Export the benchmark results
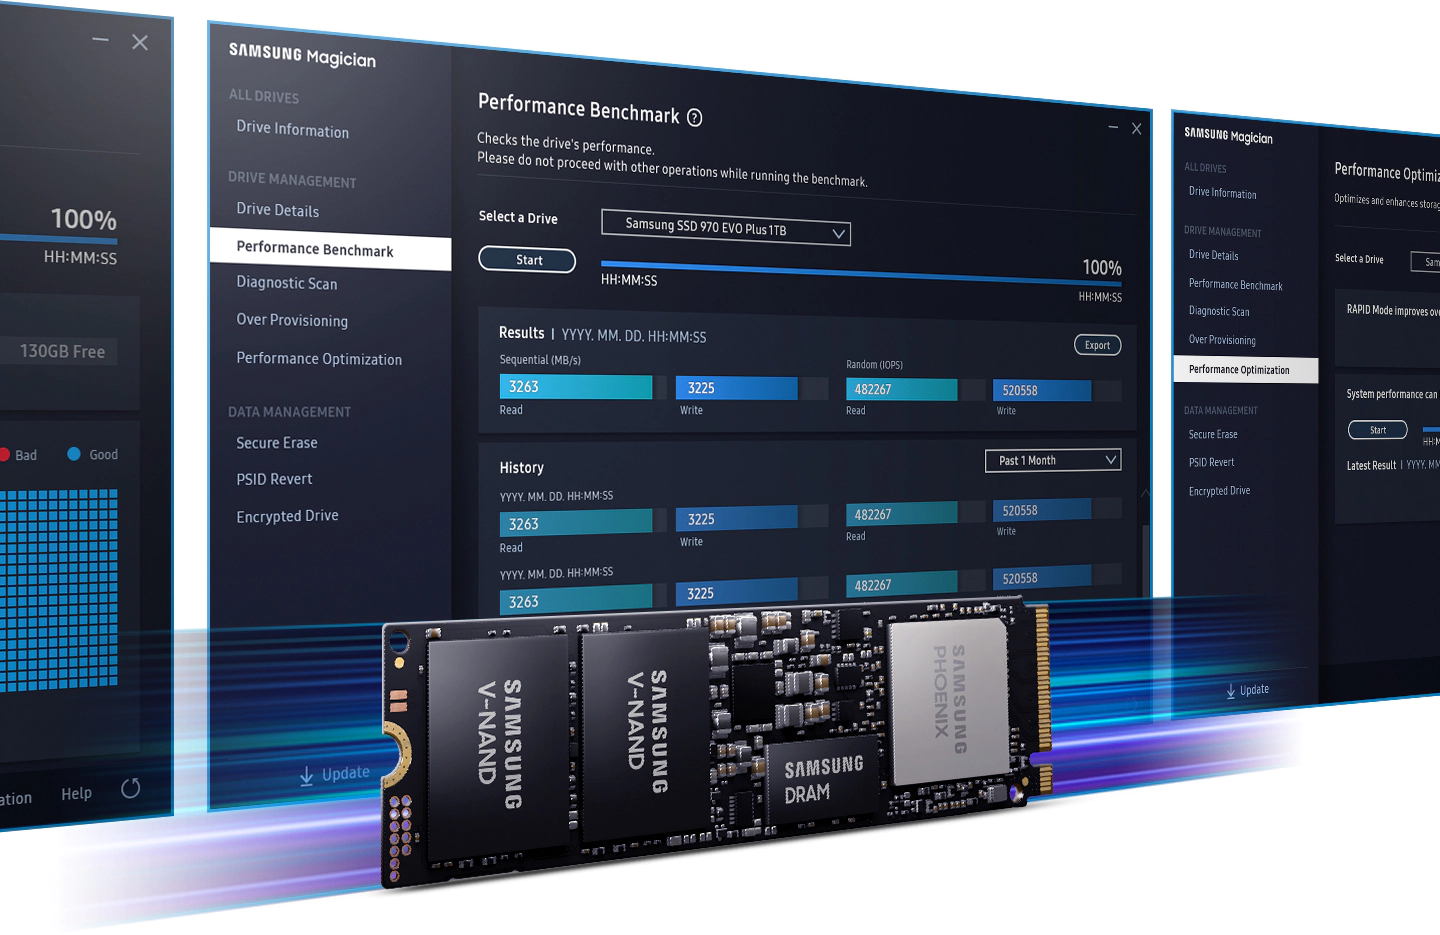Viewport: 1440px width, 935px height. click(x=1097, y=345)
